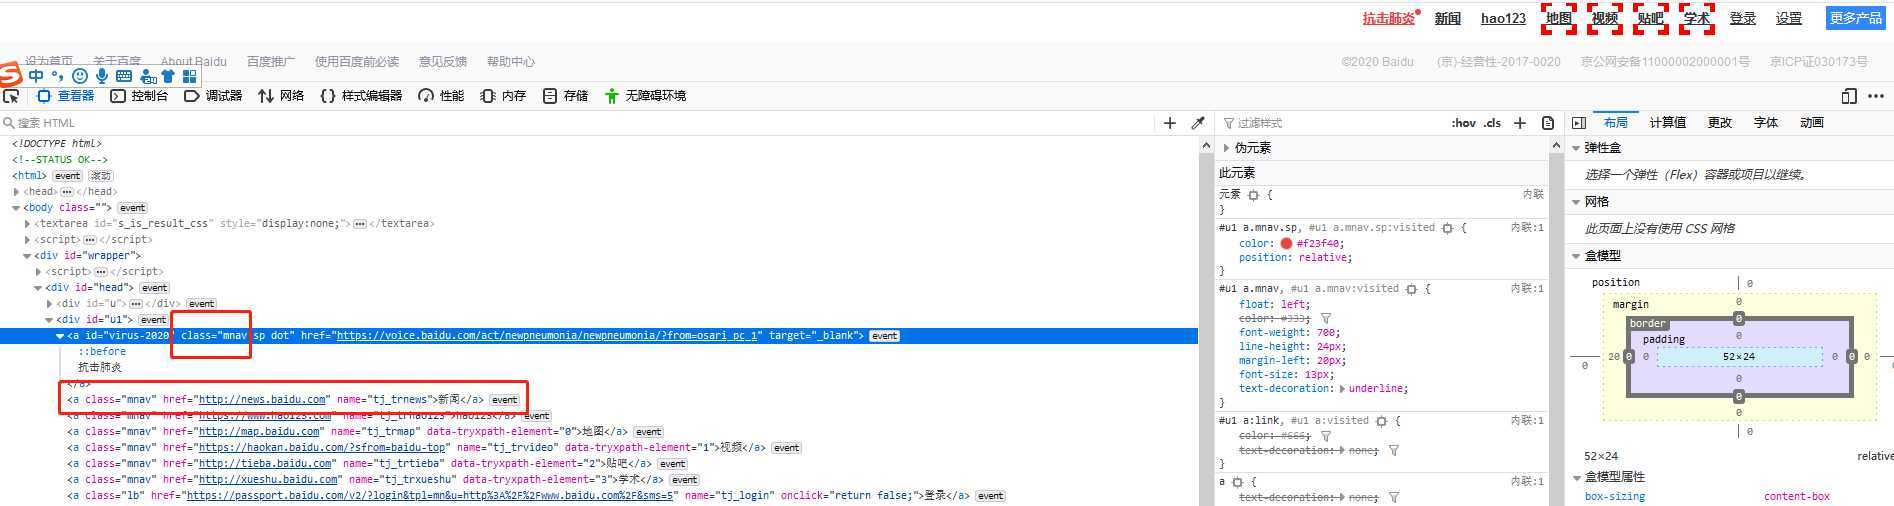Expand the div id u node
This screenshot has width=1894, height=506.
pyautogui.click(x=49, y=304)
